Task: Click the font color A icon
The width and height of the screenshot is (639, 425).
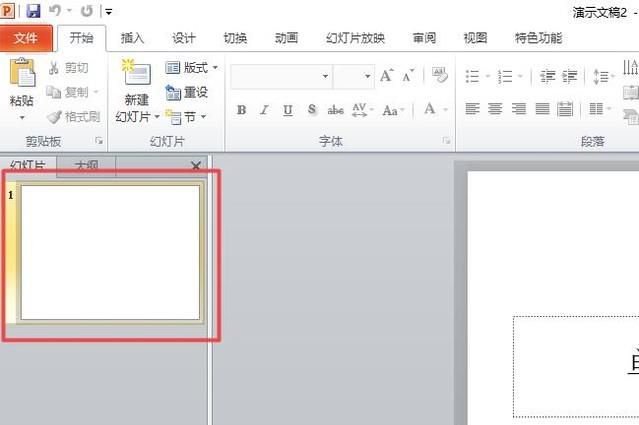Action: pyautogui.click(x=430, y=109)
